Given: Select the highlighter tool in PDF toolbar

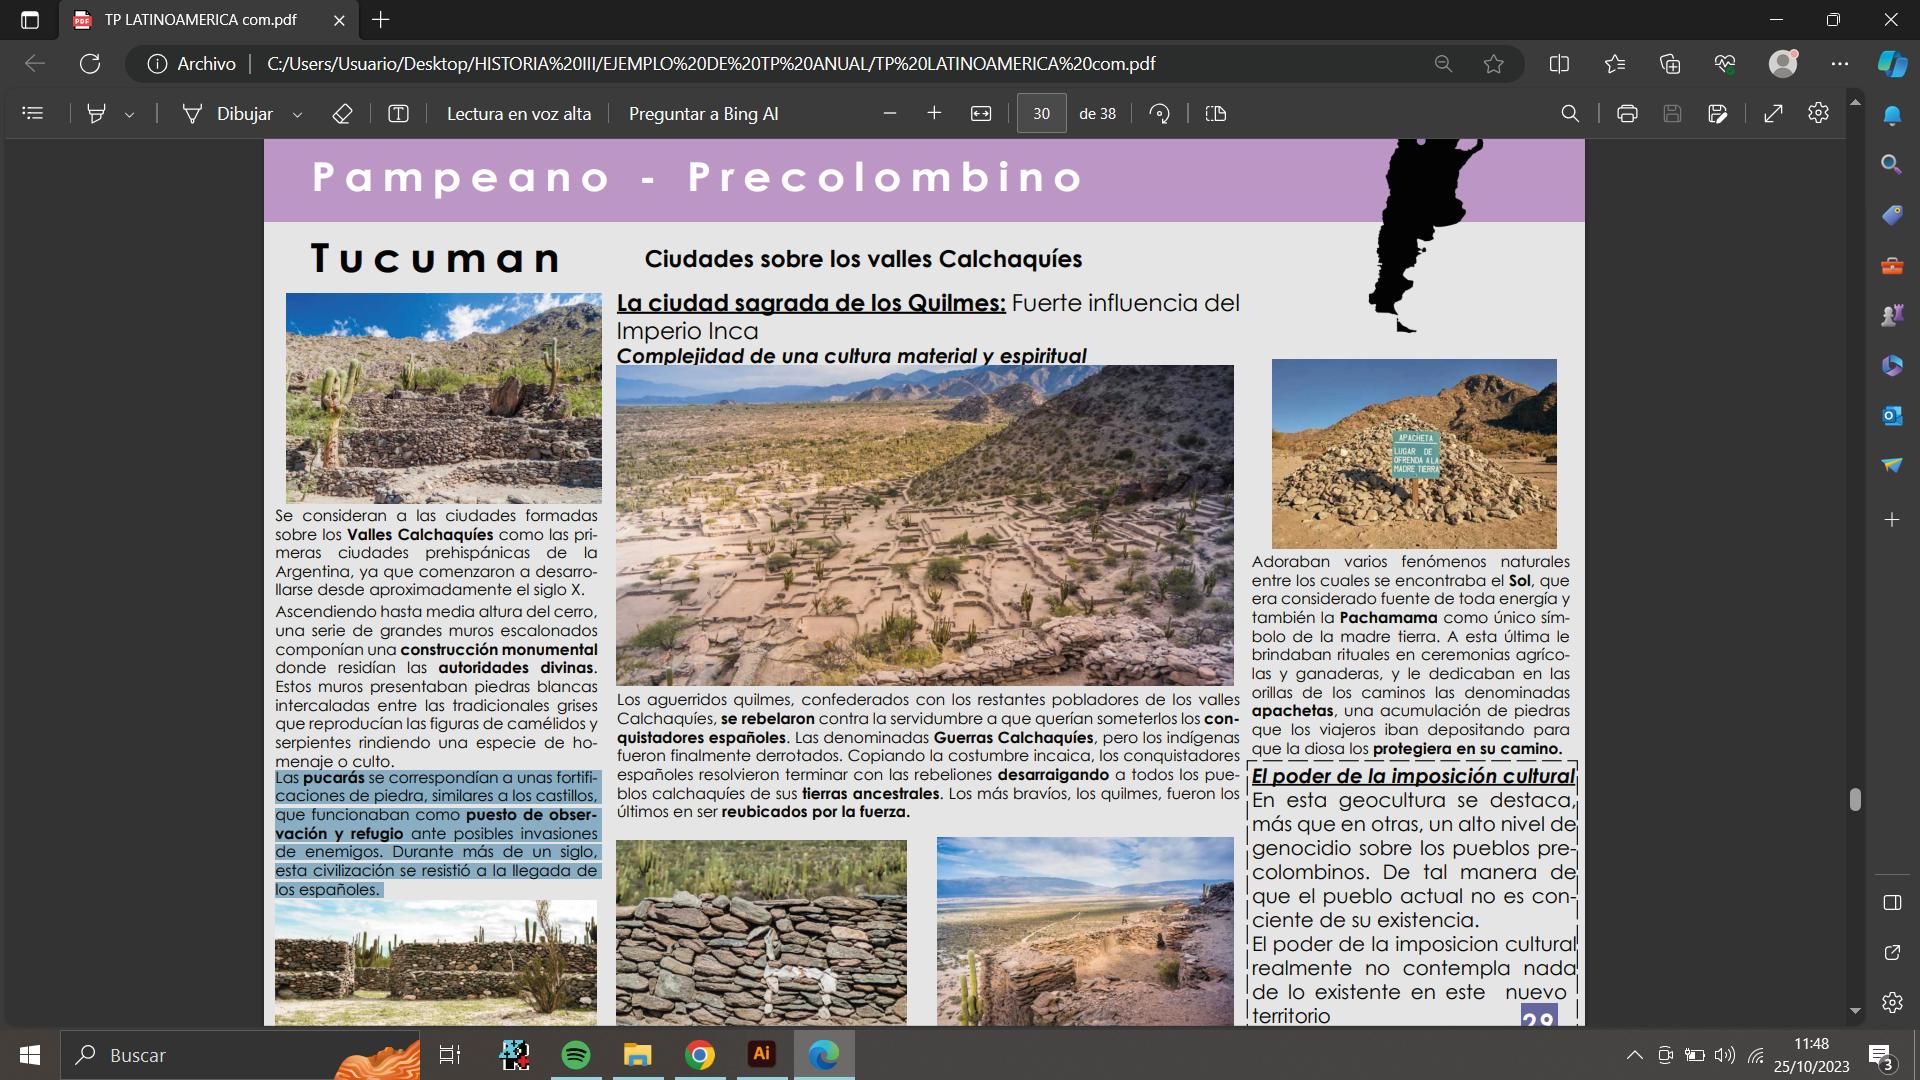Looking at the screenshot, I should [x=96, y=114].
